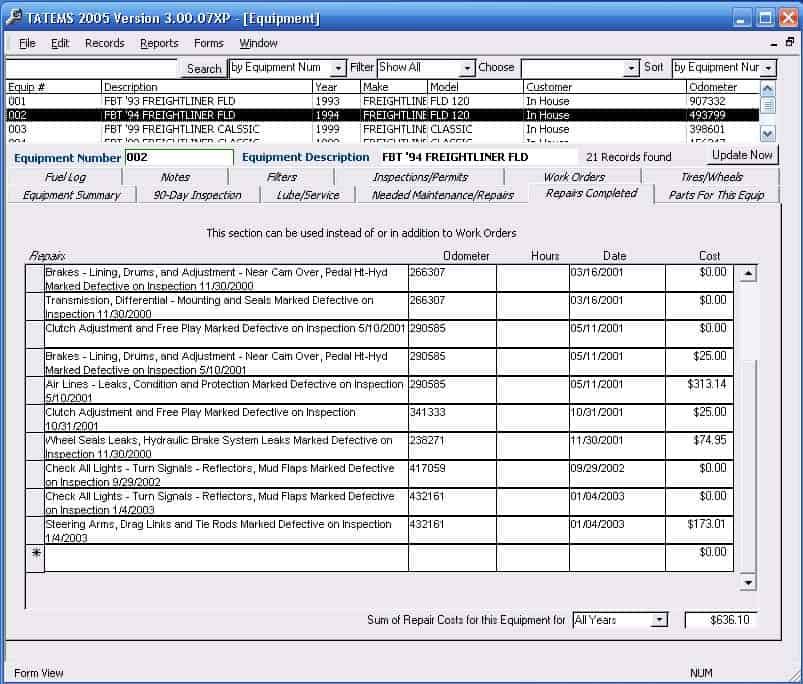Image resolution: width=803 pixels, height=684 pixels.
Task: Select equipment row 003 FBT '99 FREIGHTLINER CALSSIC
Action: [x=382, y=129]
